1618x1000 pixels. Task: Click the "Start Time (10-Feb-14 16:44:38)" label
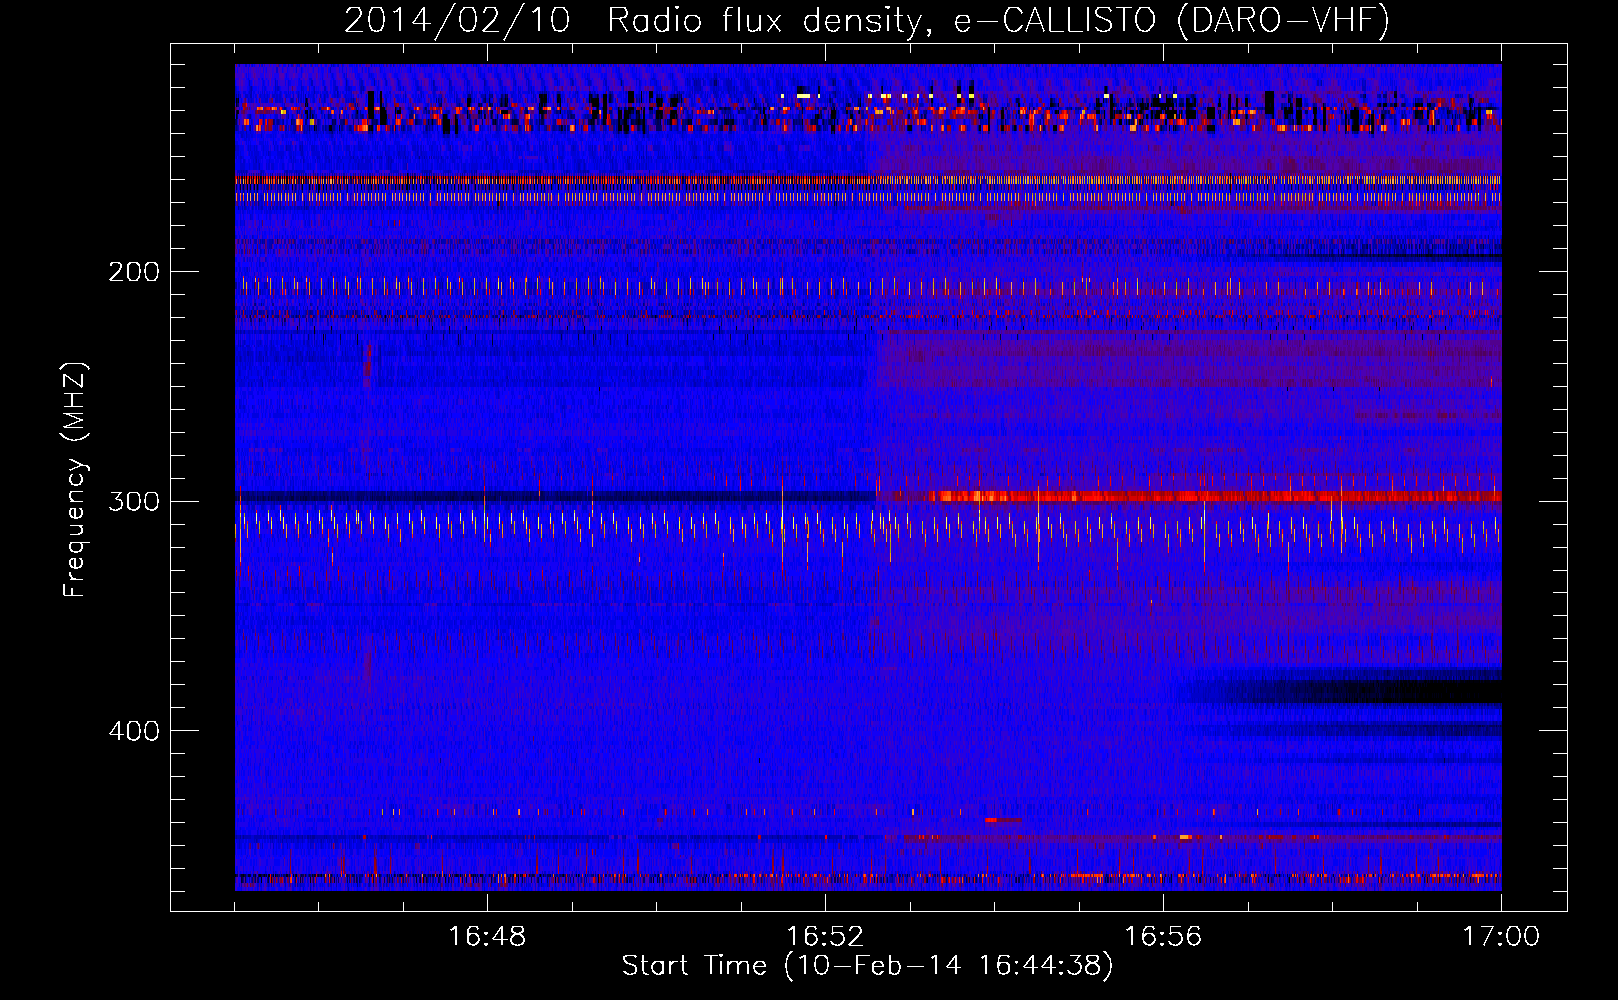(867, 966)
